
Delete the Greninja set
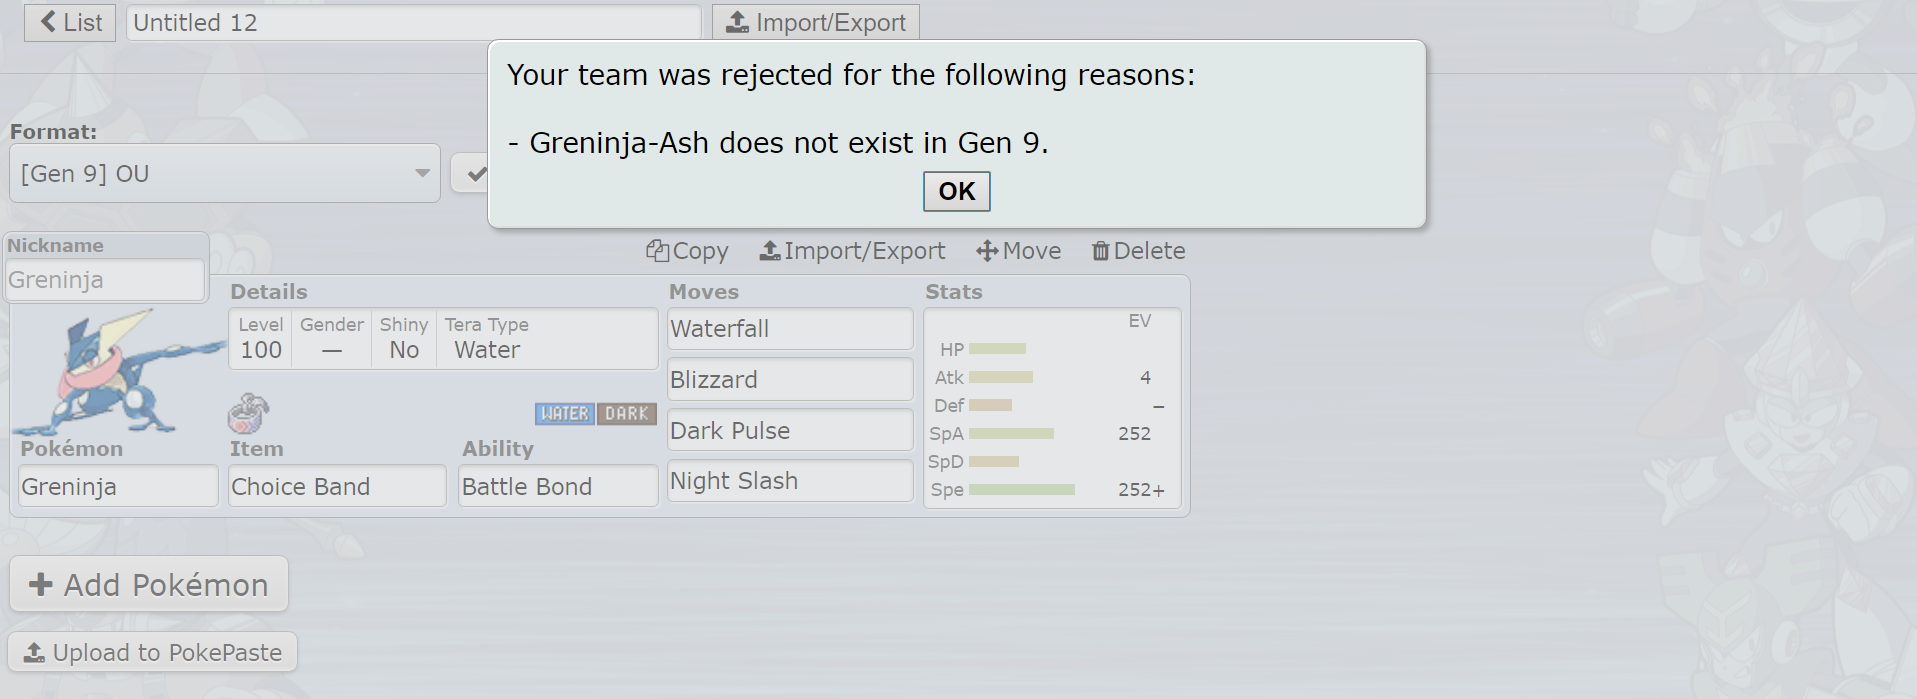coord(1138,251)
